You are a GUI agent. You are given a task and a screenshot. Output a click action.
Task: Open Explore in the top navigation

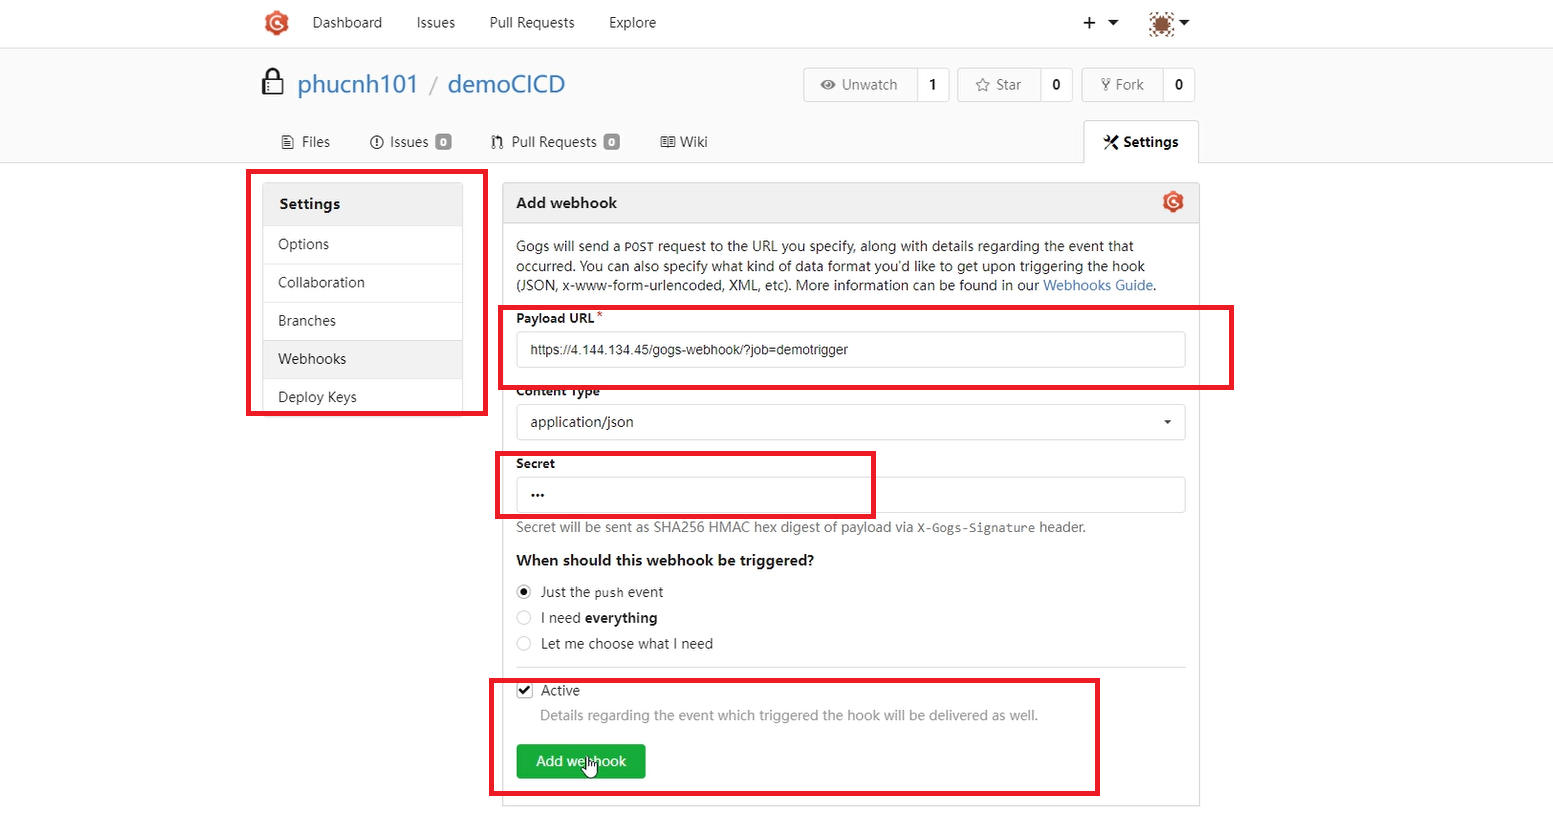(633, 23)
